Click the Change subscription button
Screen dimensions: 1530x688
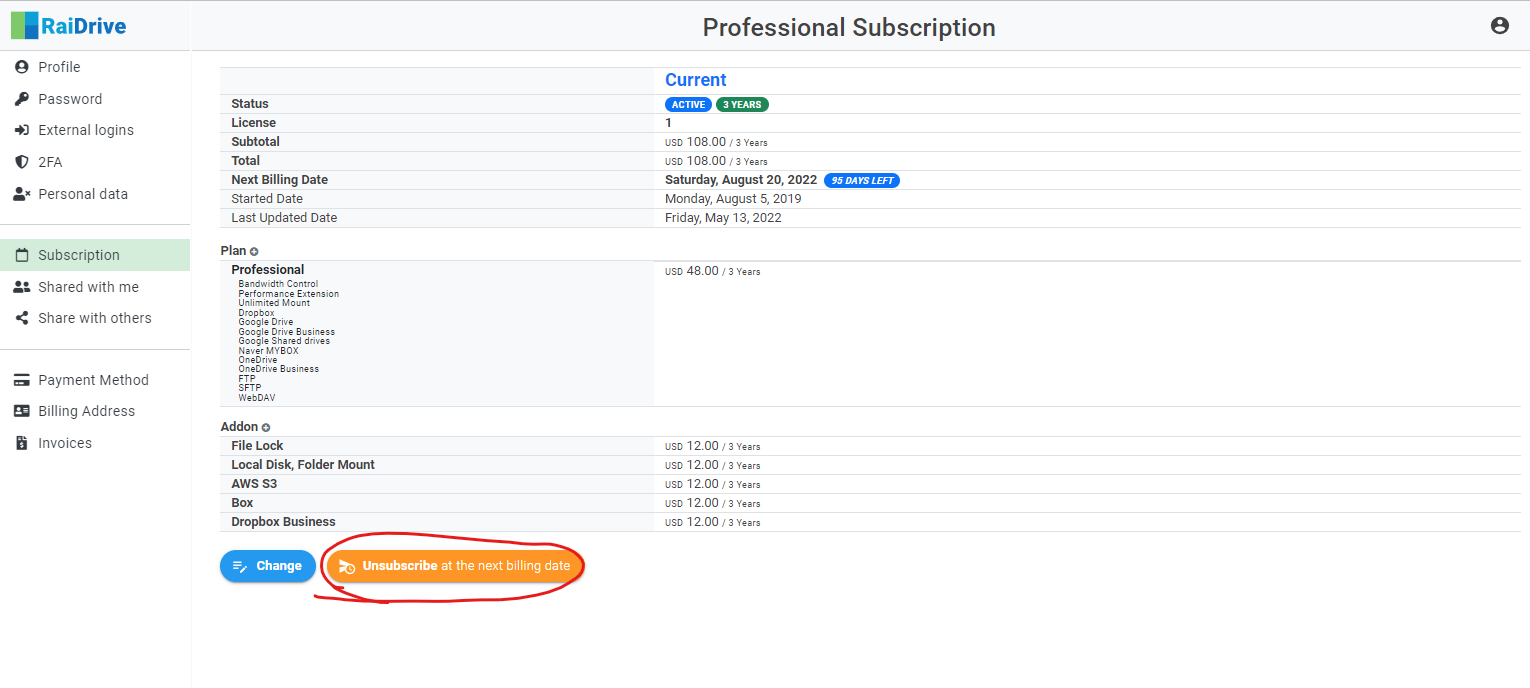point(268,566)
